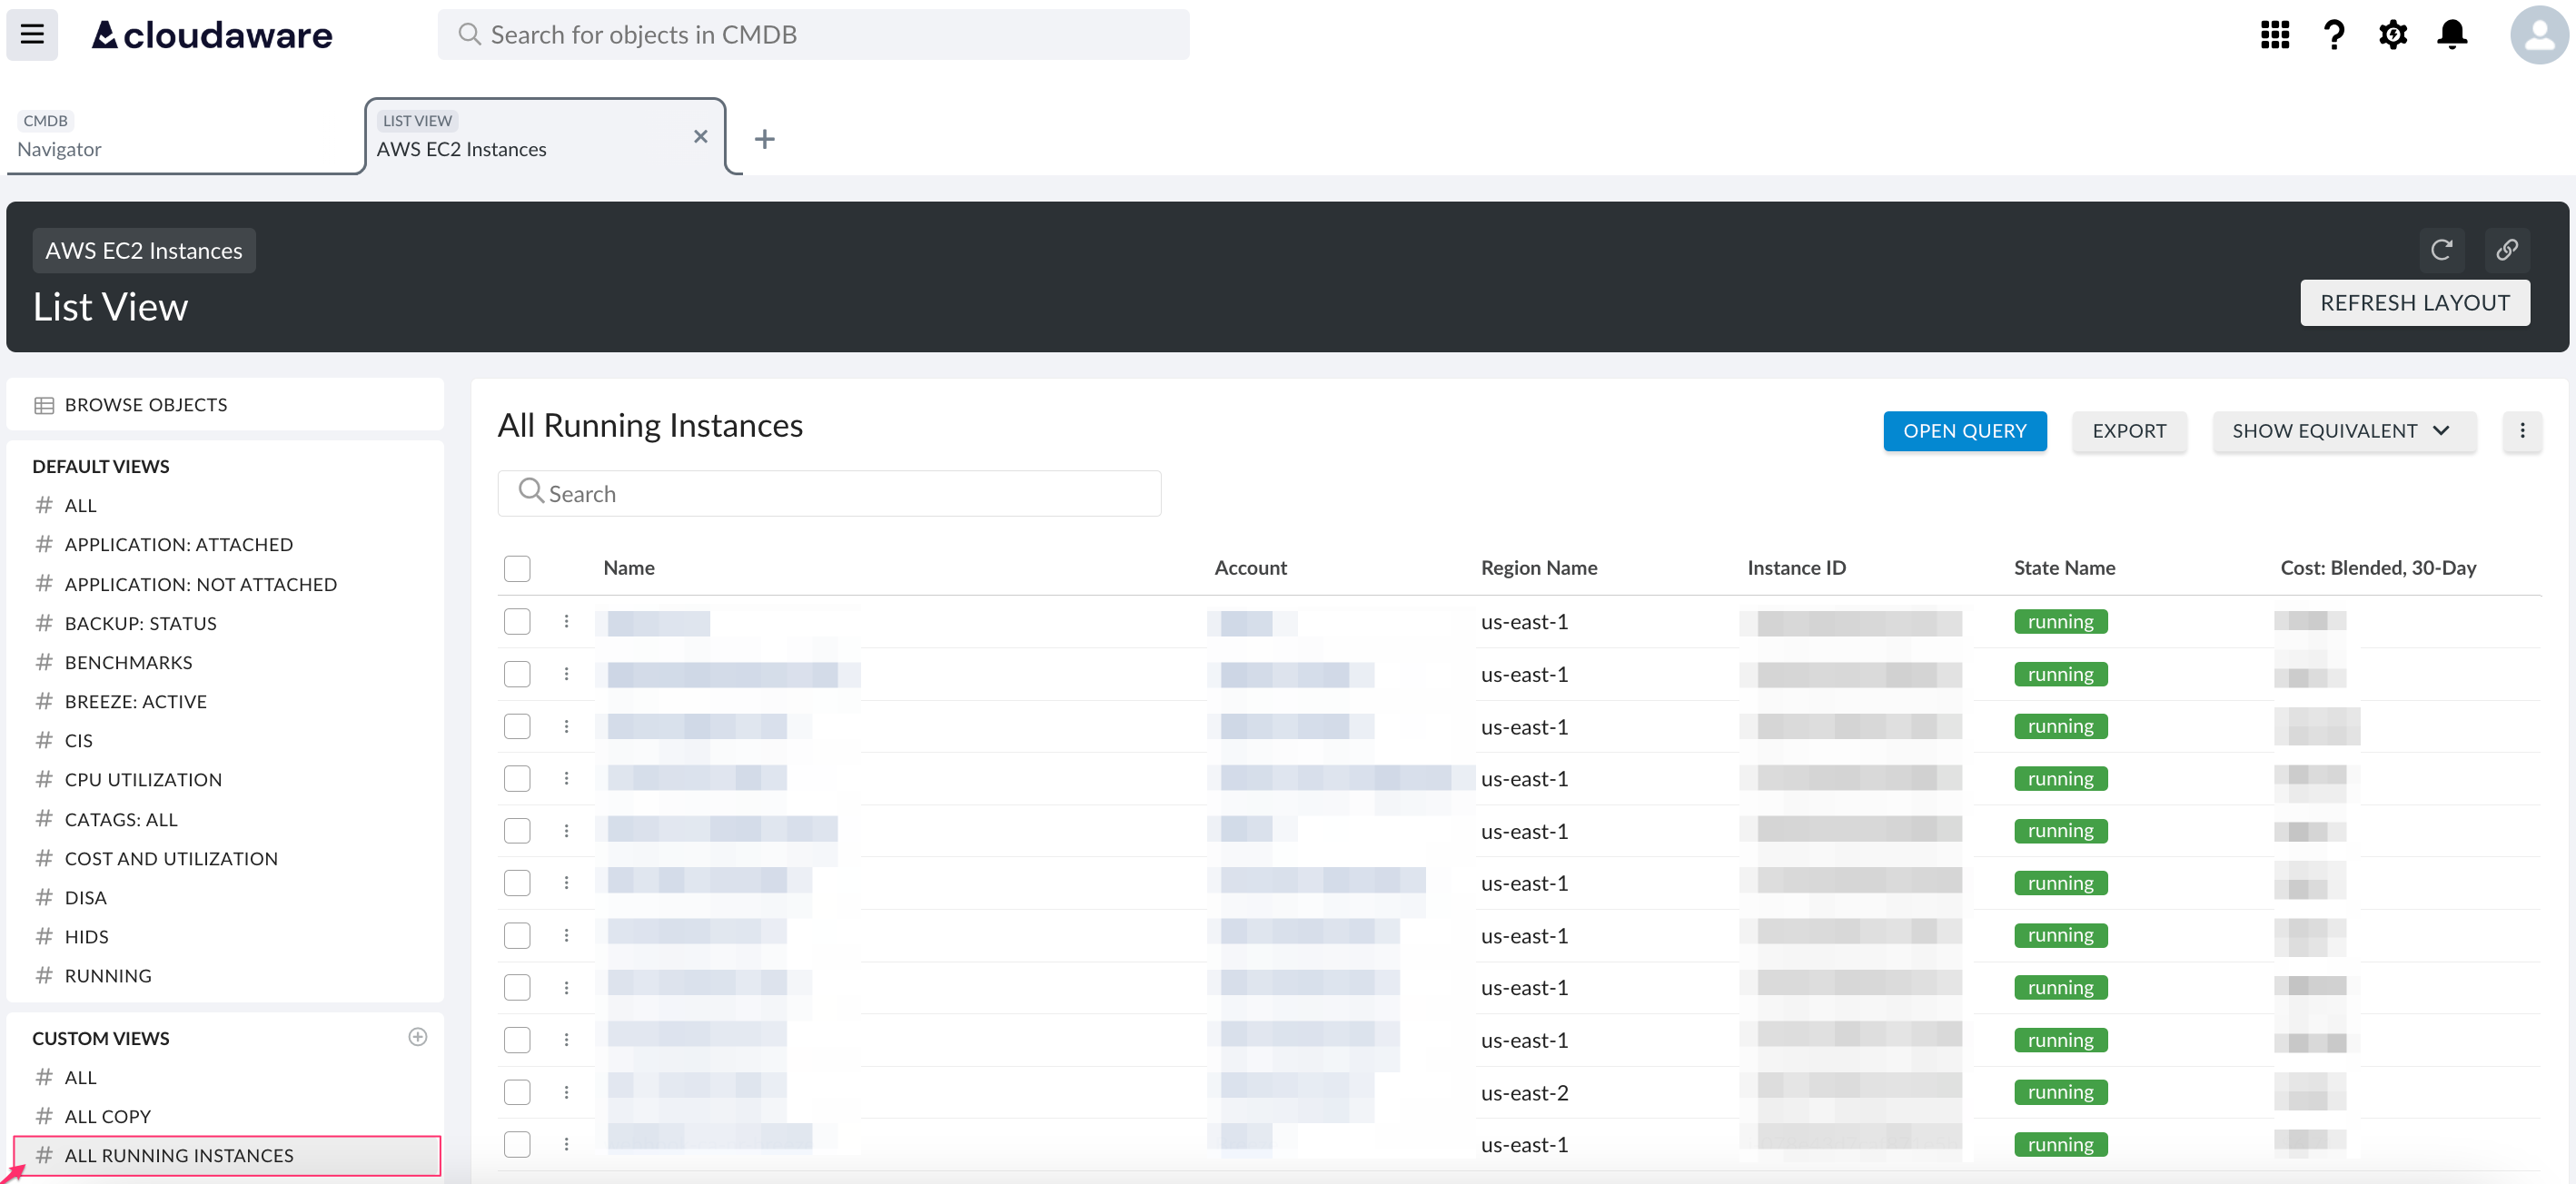
Task: Sort by Cost: Blended, 30-Day column
Action: [x=2378, y=568]
